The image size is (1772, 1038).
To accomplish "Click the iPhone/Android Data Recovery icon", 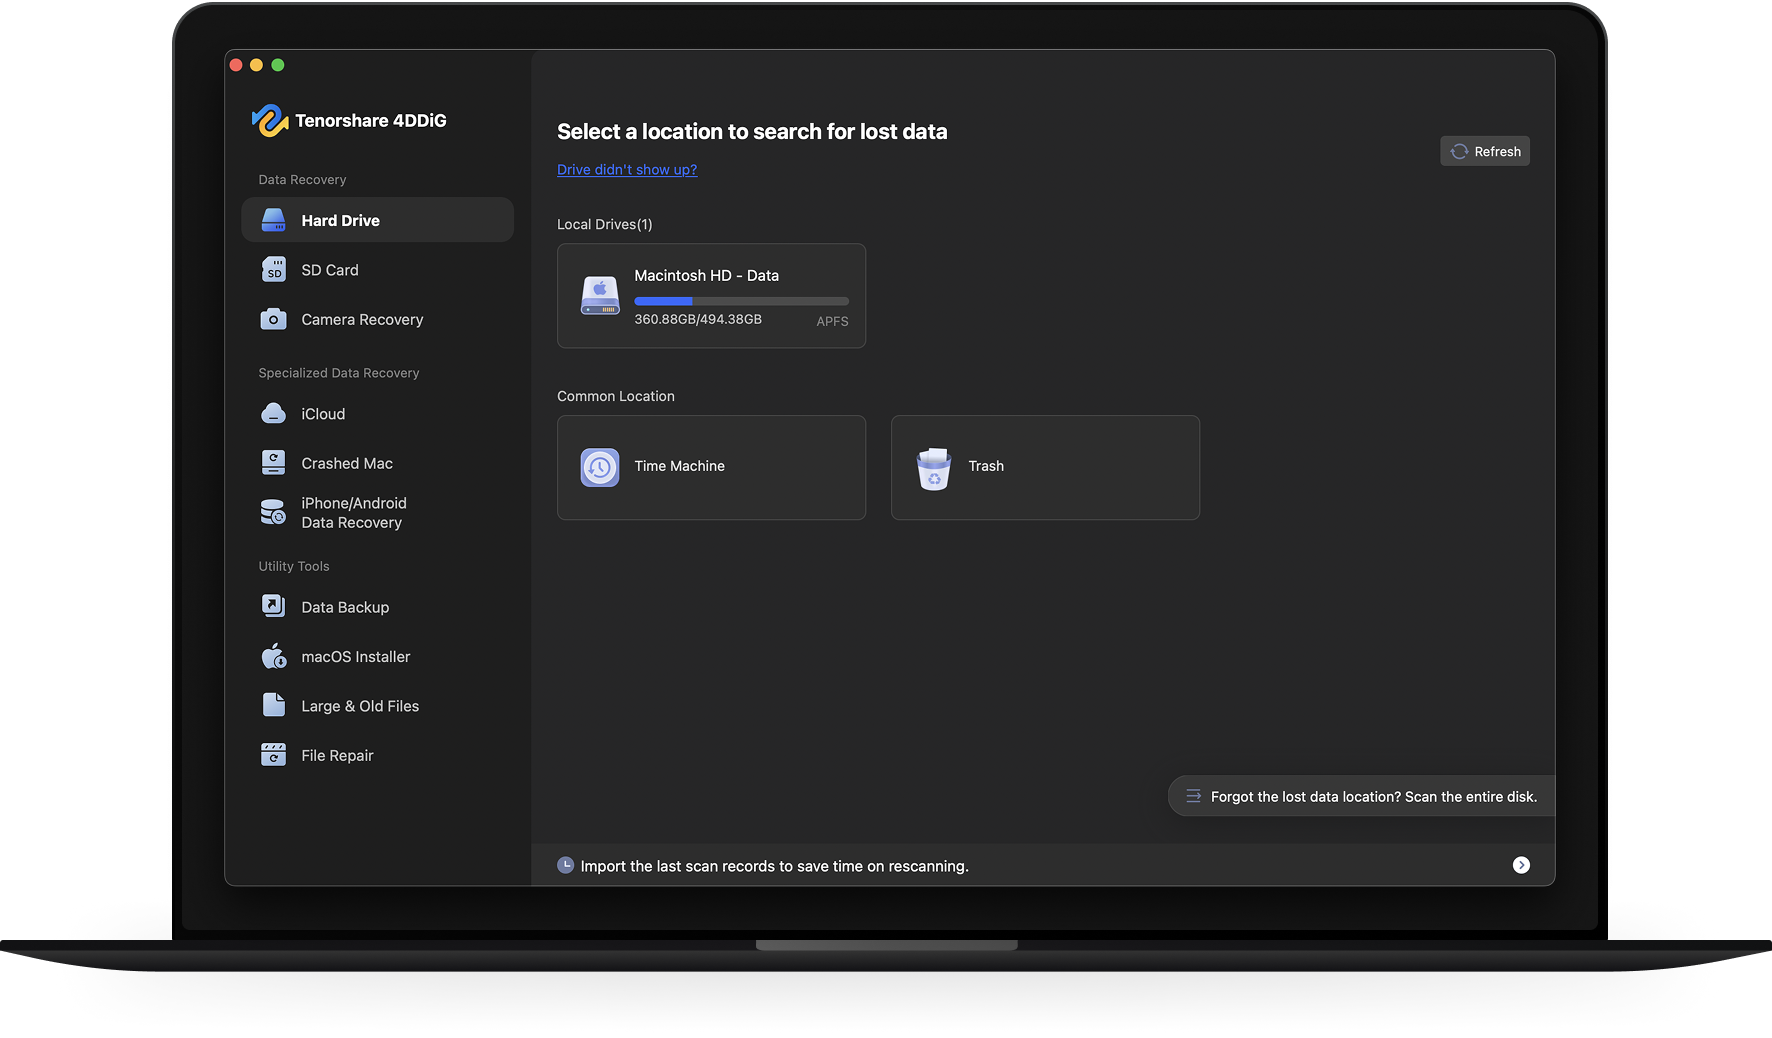I will coord(273,513).
